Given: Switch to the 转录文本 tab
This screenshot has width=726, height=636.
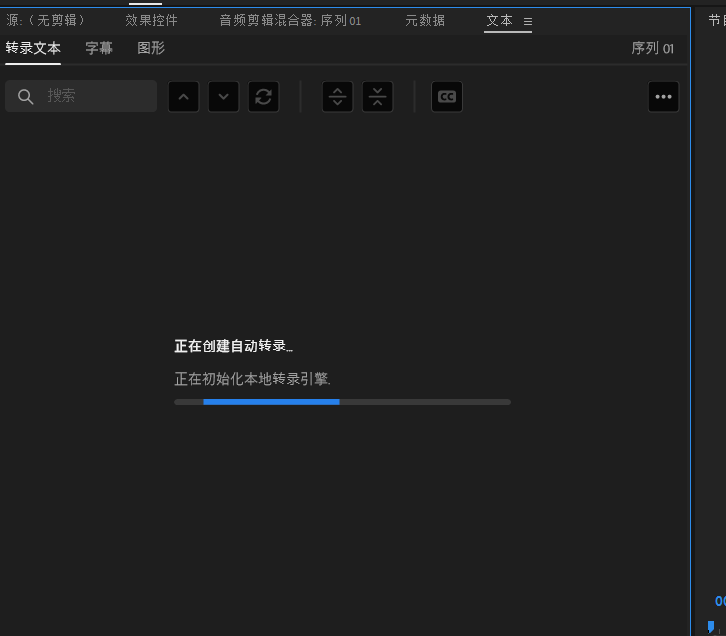Looking at the screenshot, I should tap(33, 48).
